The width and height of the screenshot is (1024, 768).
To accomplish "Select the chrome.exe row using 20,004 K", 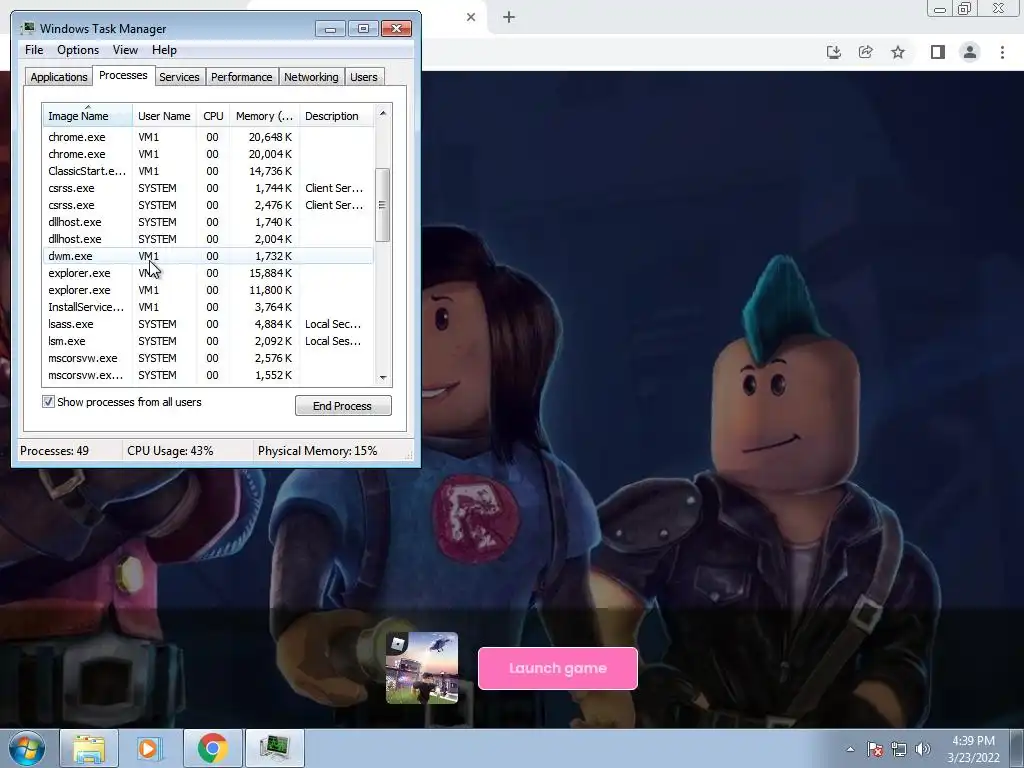I will click(x=208, y=154).
